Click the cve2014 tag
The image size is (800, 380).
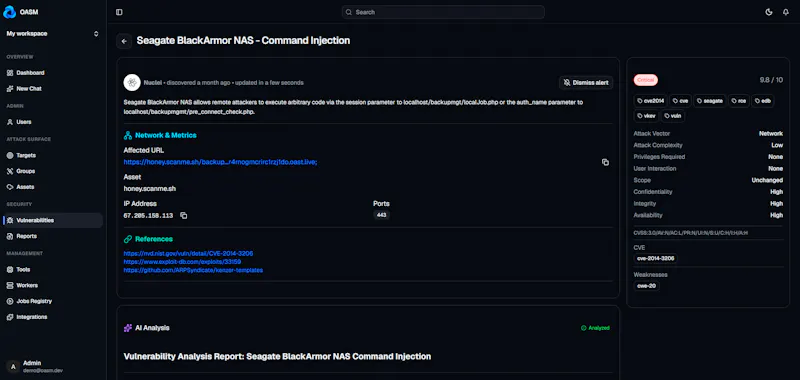point(651,101)
